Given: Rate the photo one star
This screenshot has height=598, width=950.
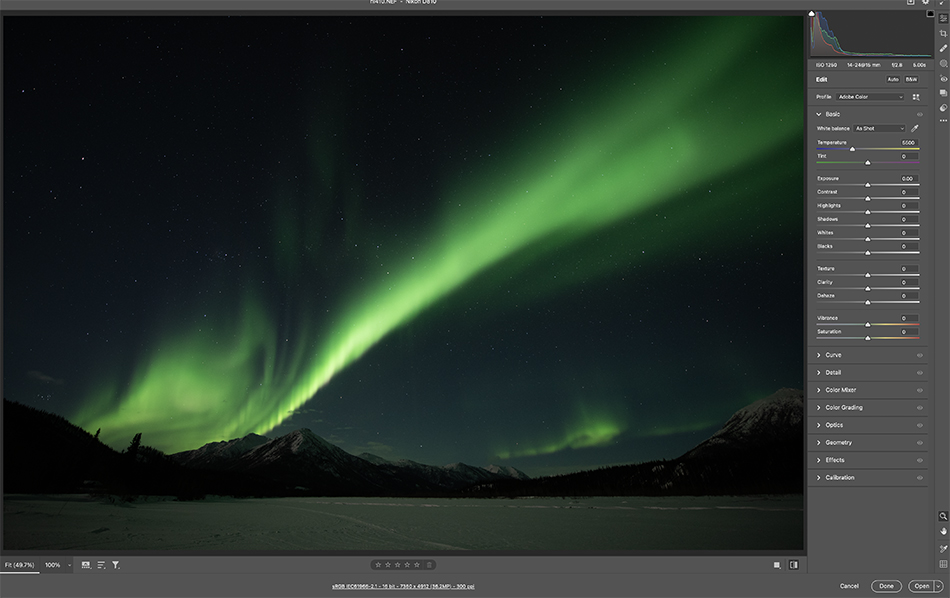Looking at the screenshot, I should pyautogui.click(x=378, y=565).
